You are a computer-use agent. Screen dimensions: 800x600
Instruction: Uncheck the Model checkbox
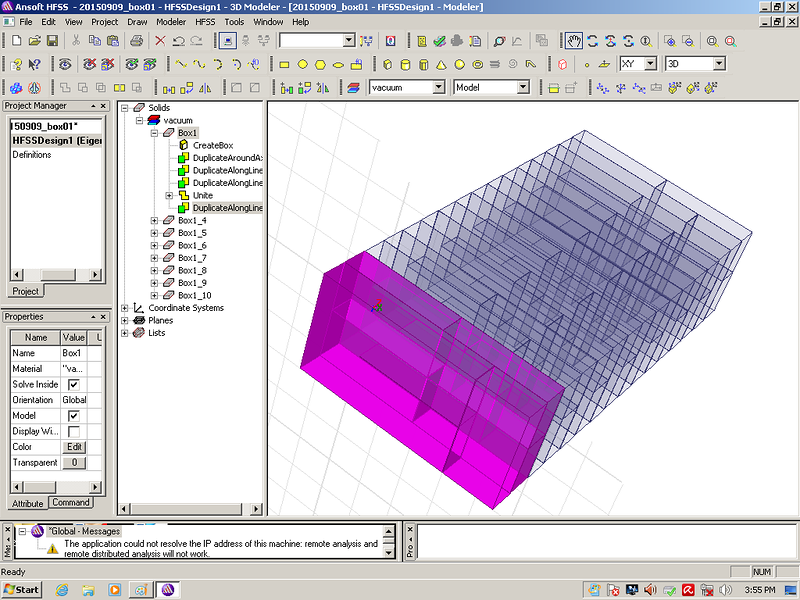pos(73,416)
